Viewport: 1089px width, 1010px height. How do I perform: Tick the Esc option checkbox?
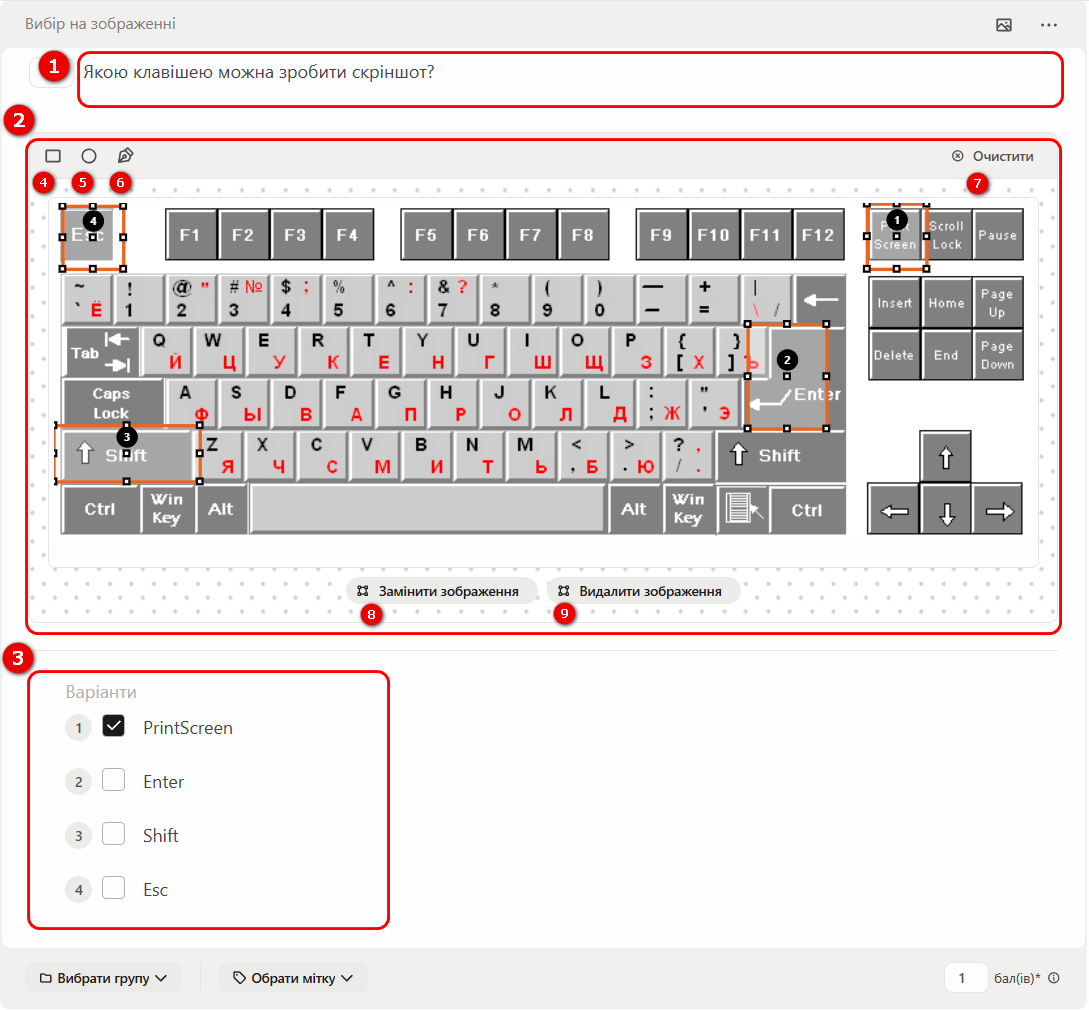(x=114, y=888)
